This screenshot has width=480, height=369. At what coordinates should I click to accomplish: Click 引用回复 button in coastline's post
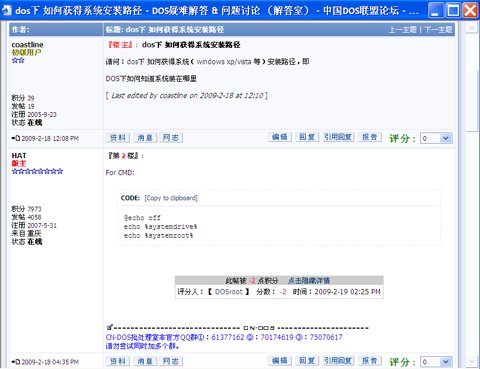coord(338,137)
